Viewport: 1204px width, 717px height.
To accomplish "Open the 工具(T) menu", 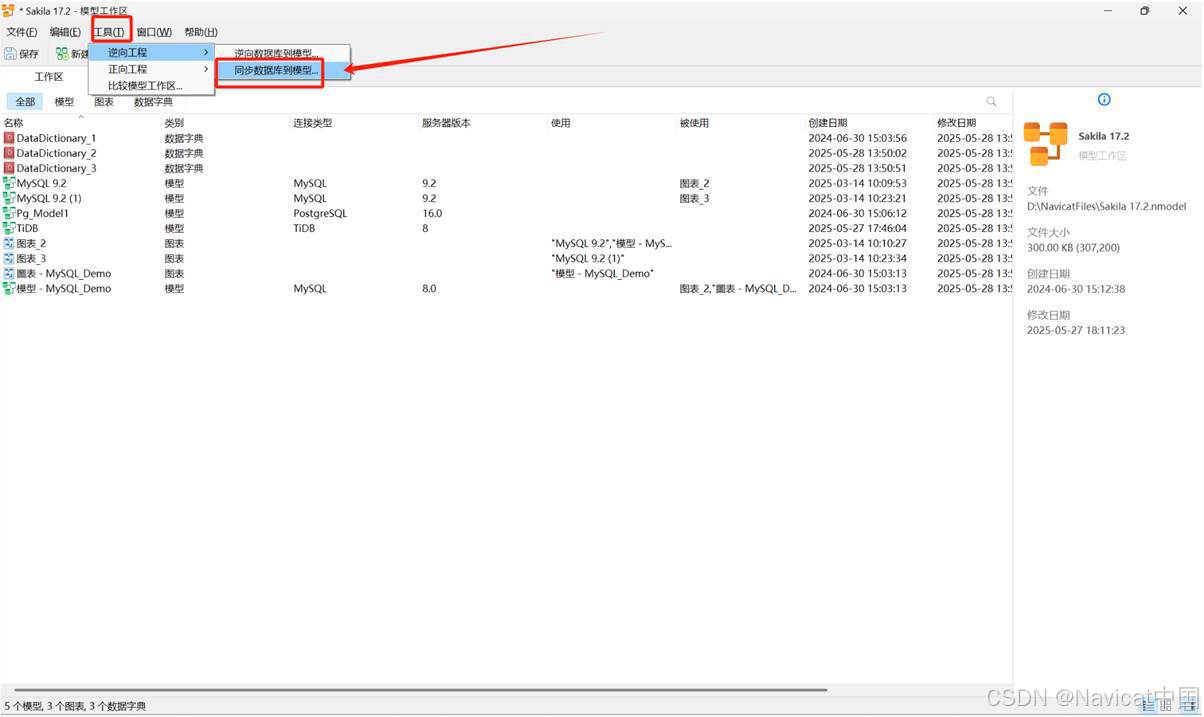I will pyautogui.click(x=109, y=32).
